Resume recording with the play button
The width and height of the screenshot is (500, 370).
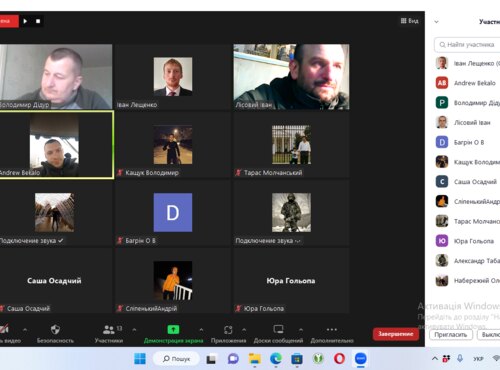[25, 21]
